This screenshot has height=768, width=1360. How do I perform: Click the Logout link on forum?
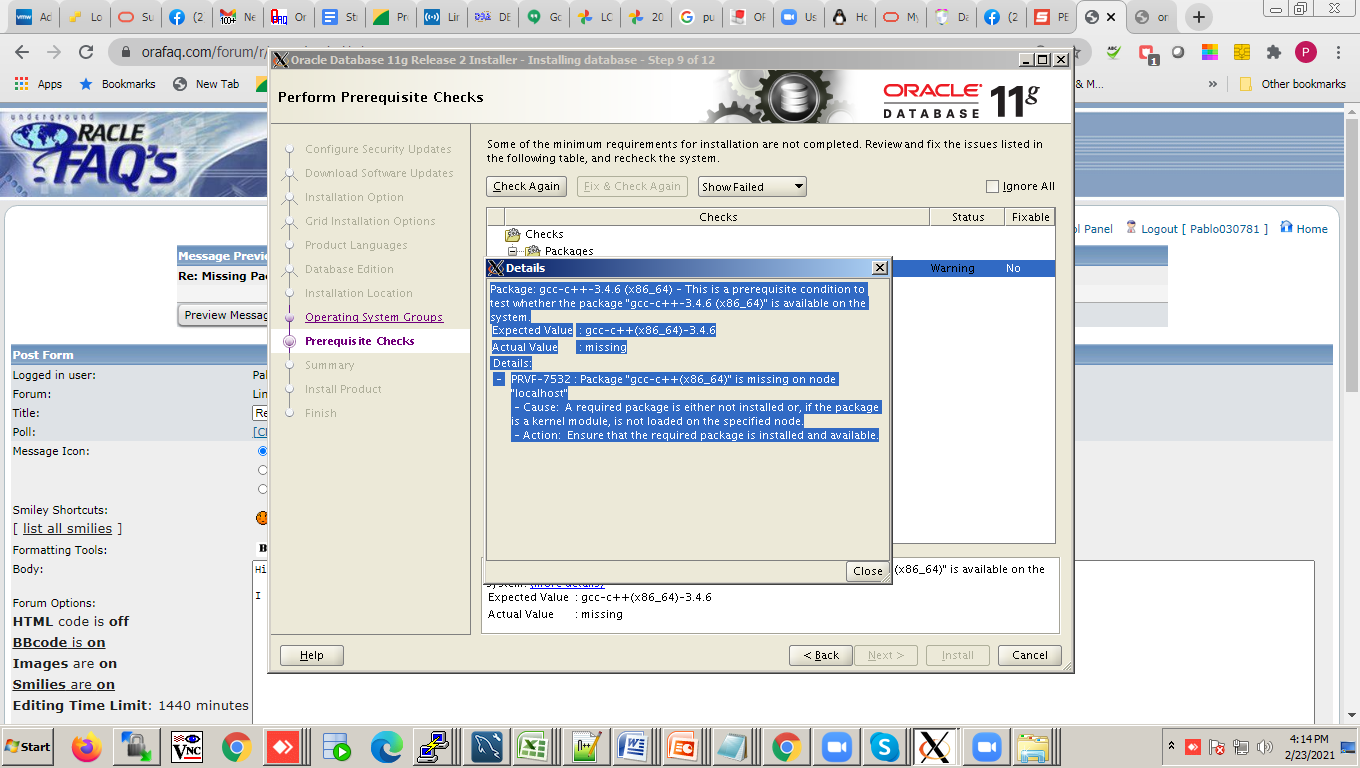[x=1159, y=229]
